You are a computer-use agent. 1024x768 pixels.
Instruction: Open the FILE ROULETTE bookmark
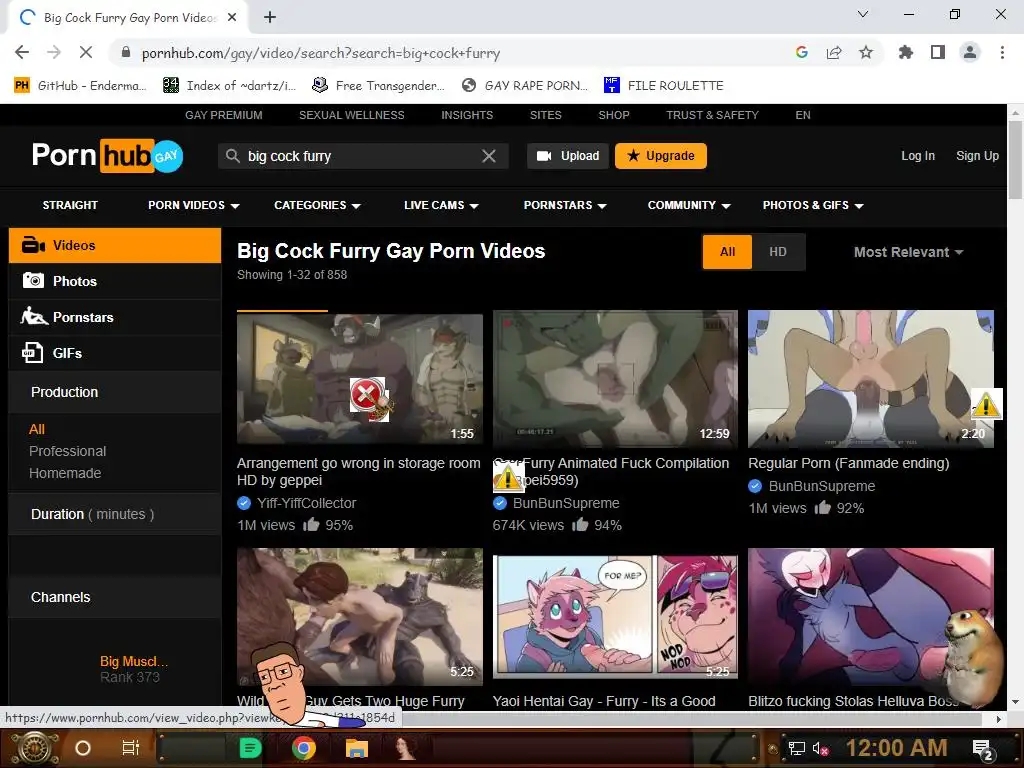664,86
